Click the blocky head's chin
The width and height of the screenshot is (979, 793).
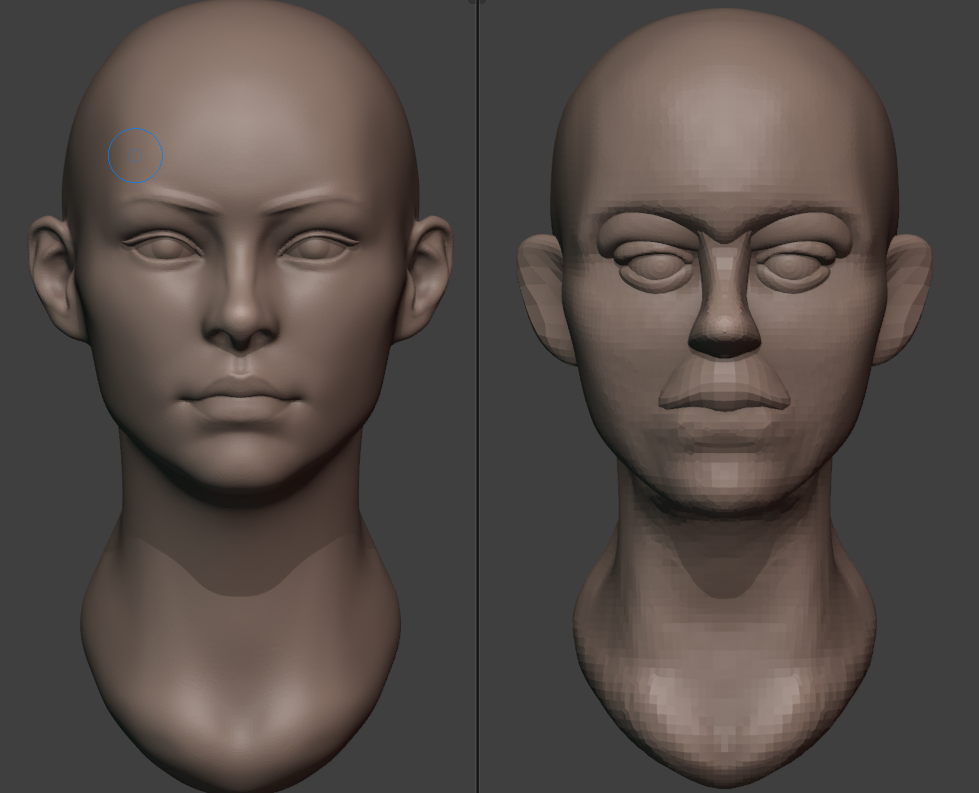pyautogui.click(x=722, y=485)
